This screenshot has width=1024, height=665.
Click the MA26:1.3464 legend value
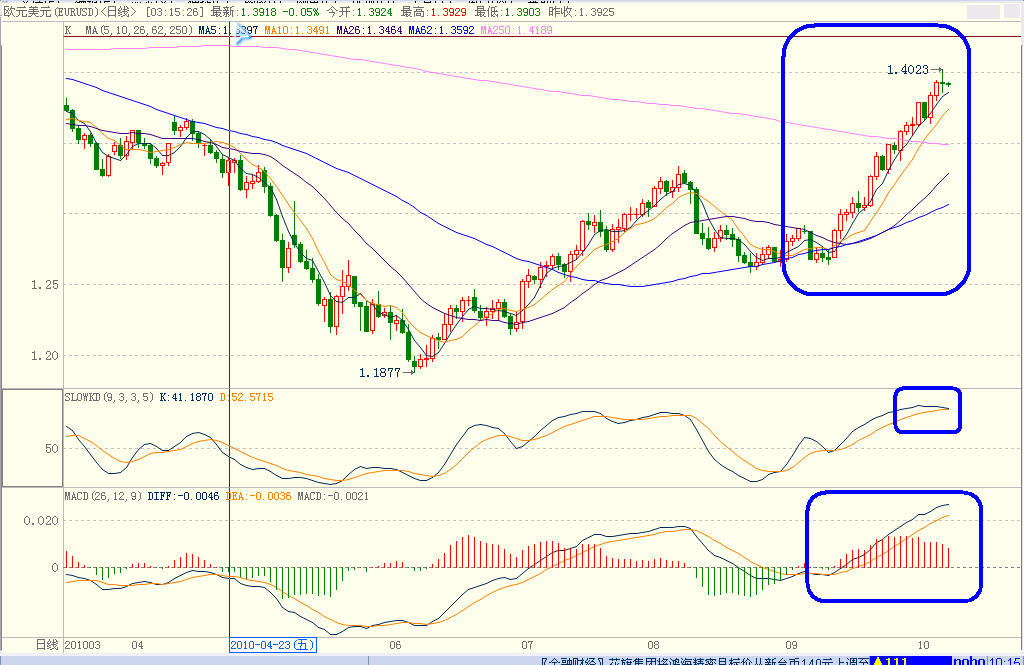coord(370,30)
